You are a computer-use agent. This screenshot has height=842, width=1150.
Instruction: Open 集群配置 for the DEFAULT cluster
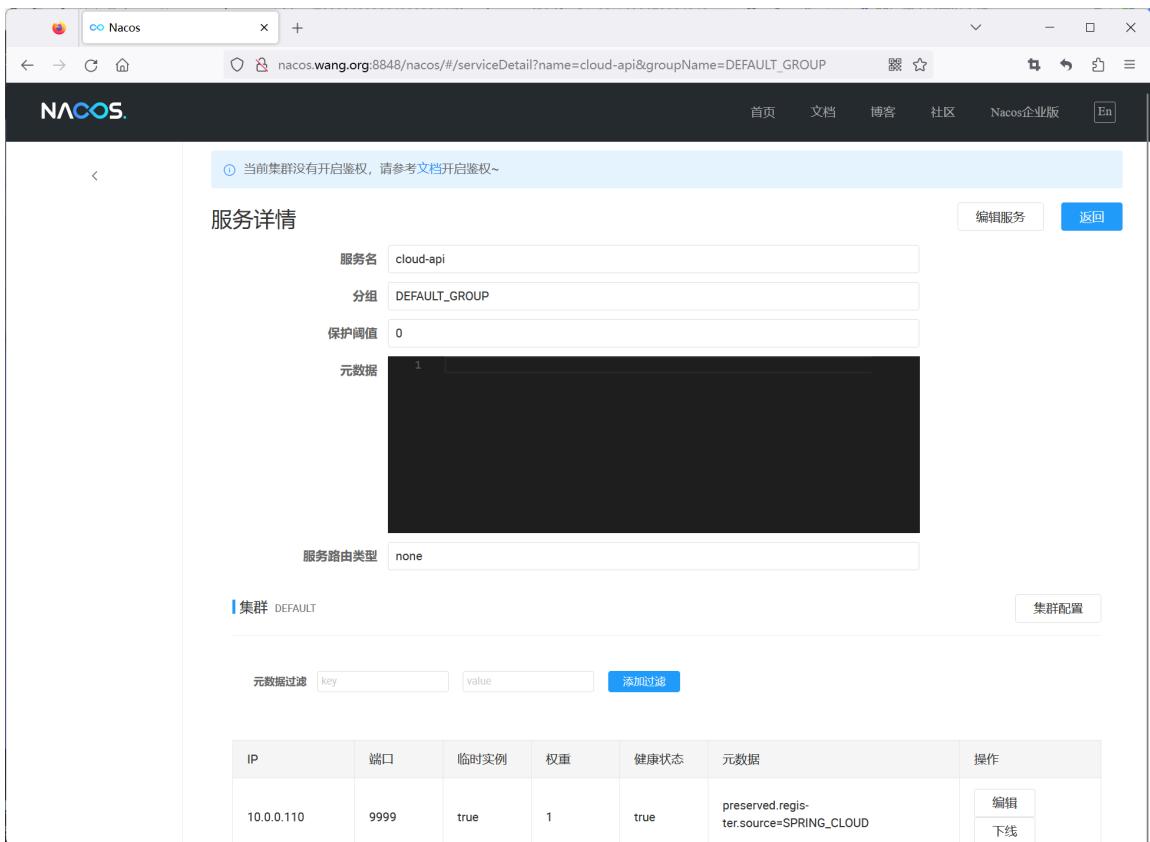tap(1058, 608)
